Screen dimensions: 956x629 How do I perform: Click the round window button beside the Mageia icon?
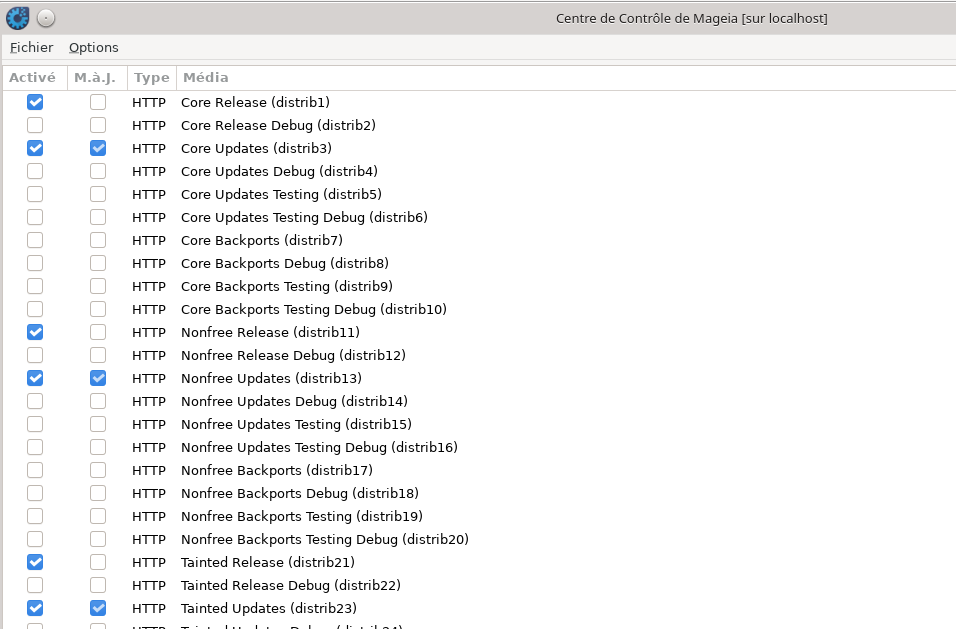point(46,18)
